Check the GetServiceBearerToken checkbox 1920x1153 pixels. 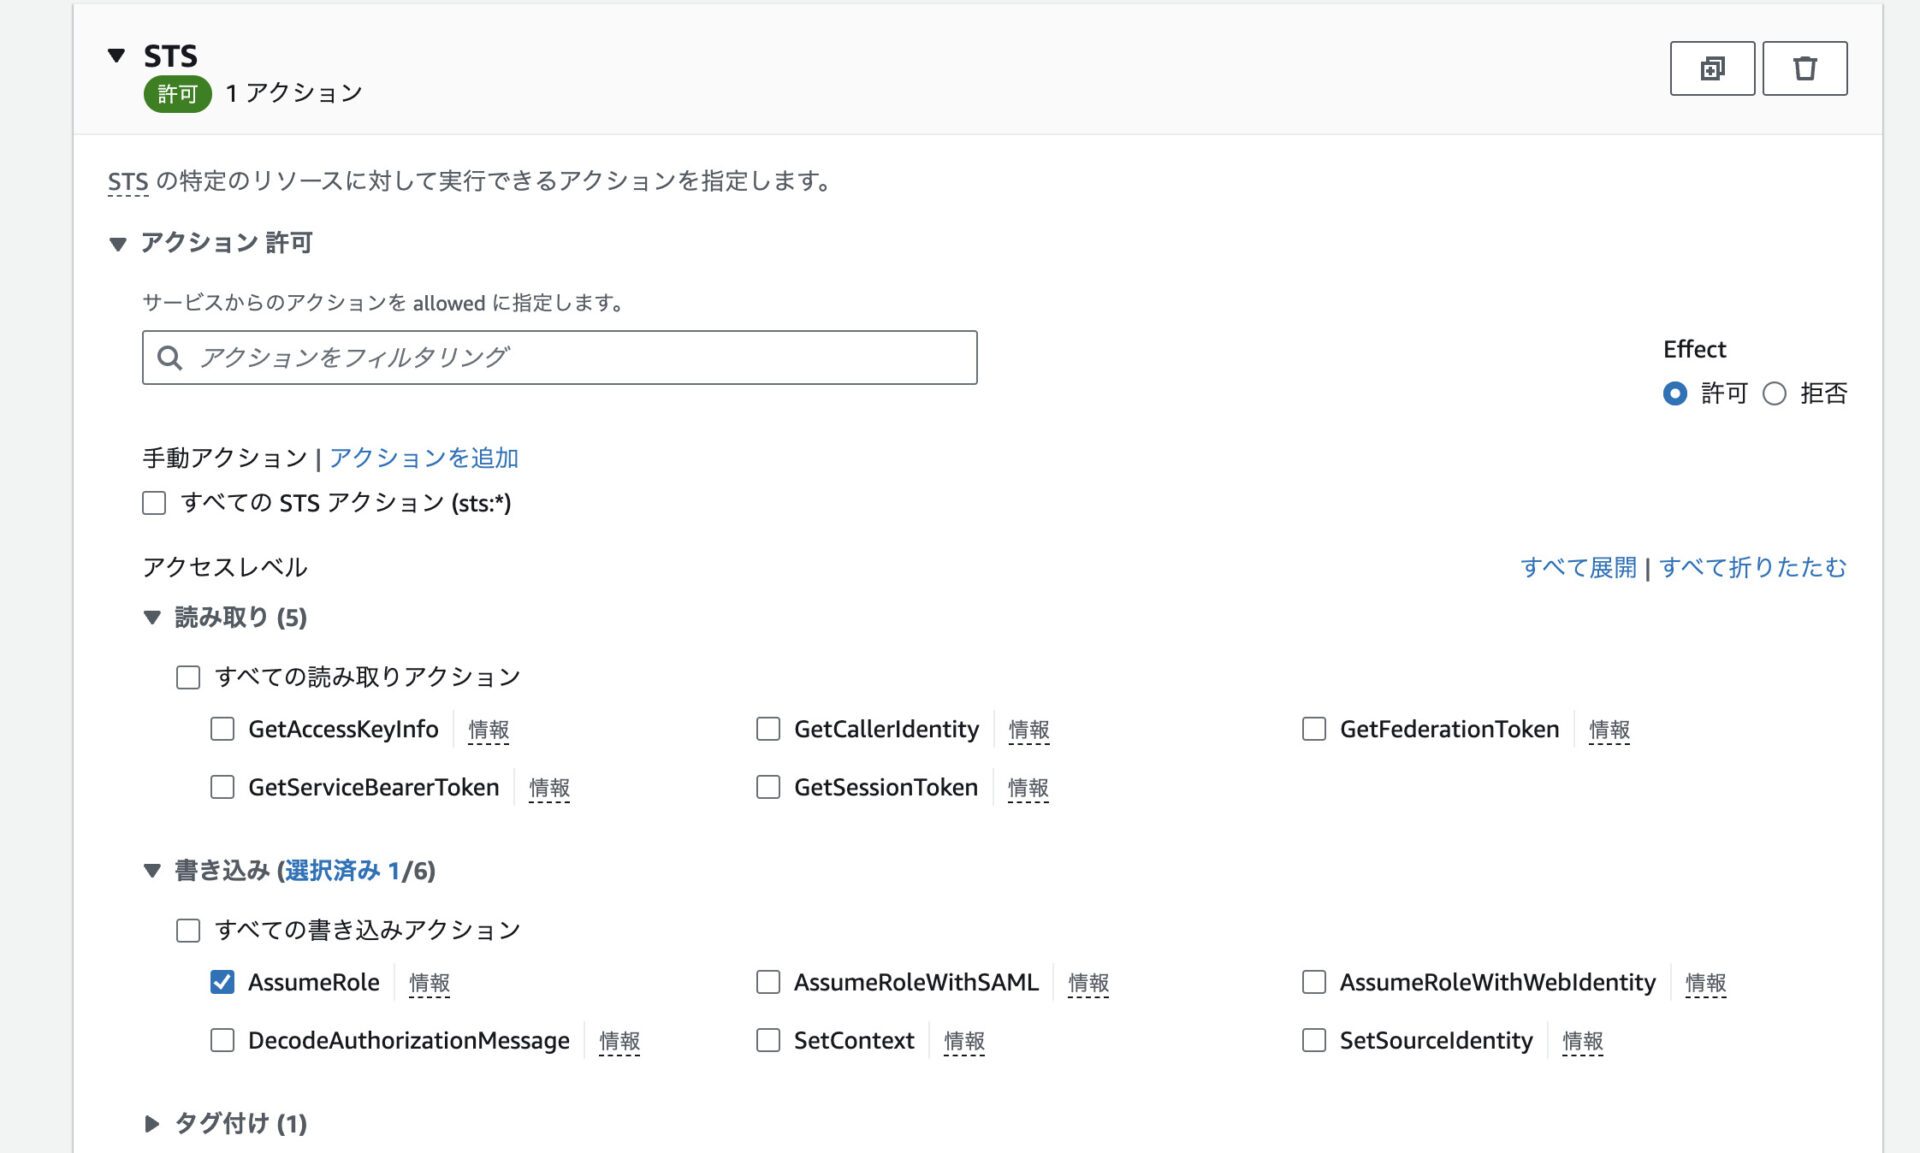(222, 787)
